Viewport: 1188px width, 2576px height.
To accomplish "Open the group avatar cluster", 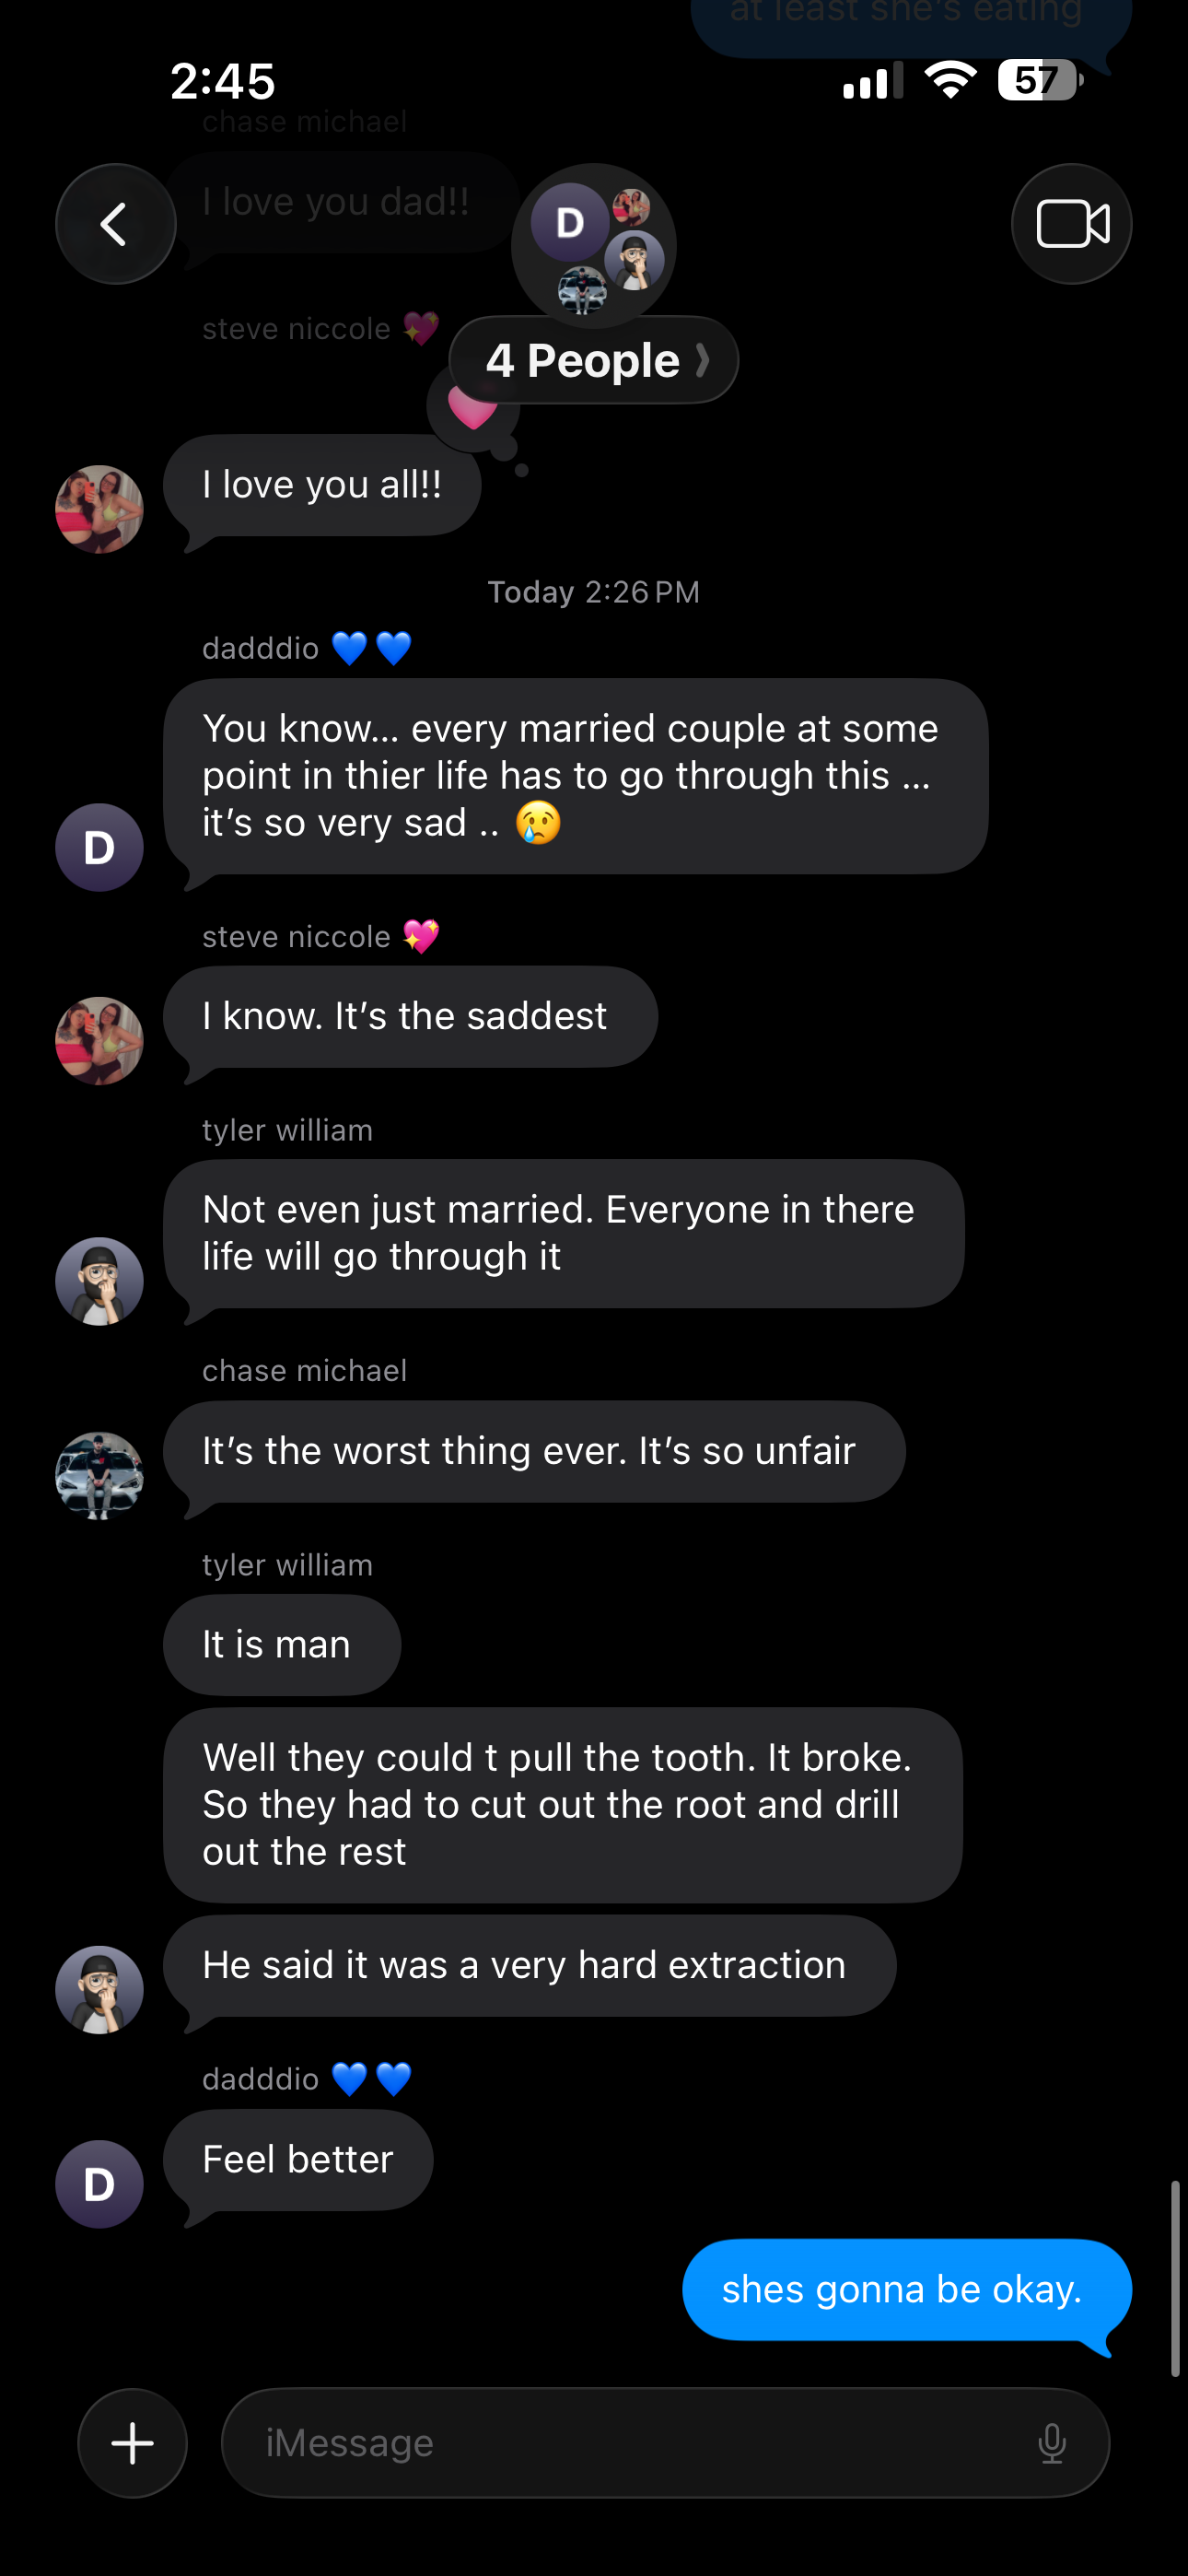I will coord(594,245).
